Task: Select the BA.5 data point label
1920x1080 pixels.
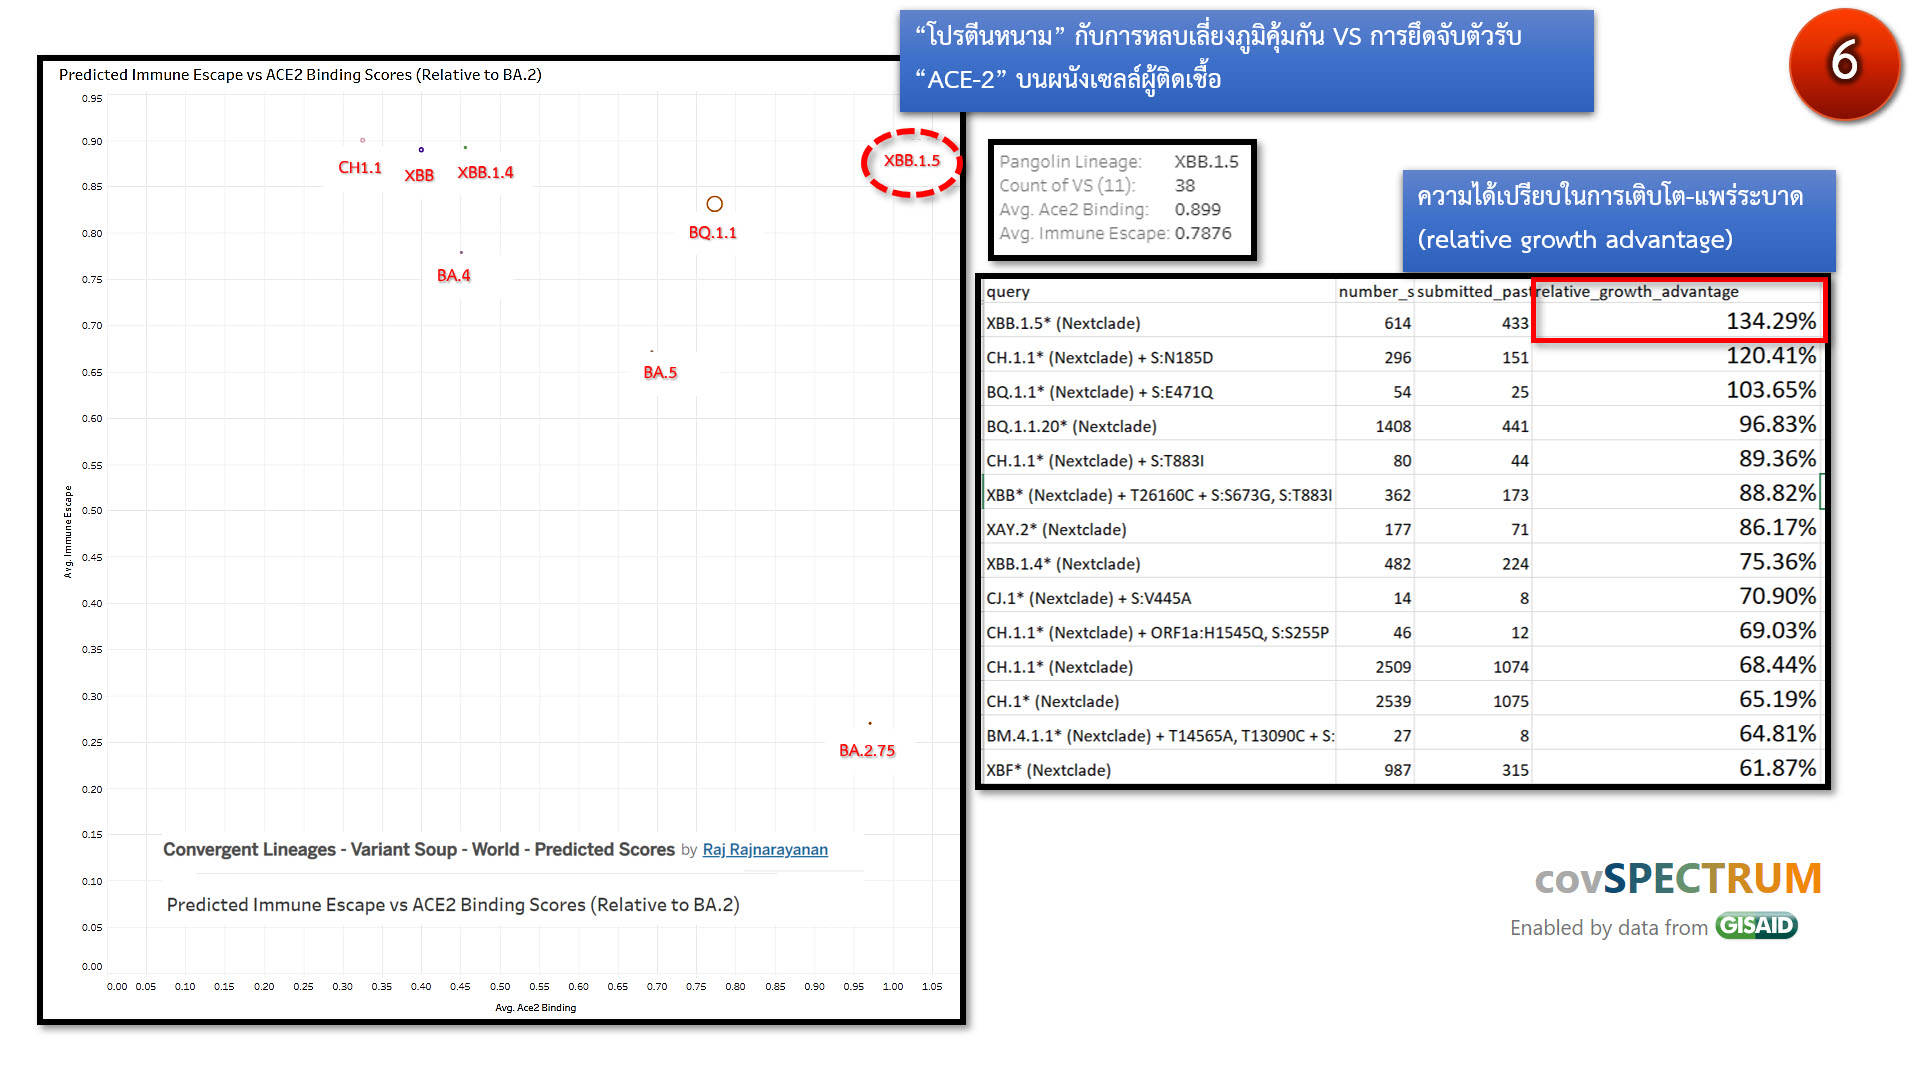Action: point(660,372)
